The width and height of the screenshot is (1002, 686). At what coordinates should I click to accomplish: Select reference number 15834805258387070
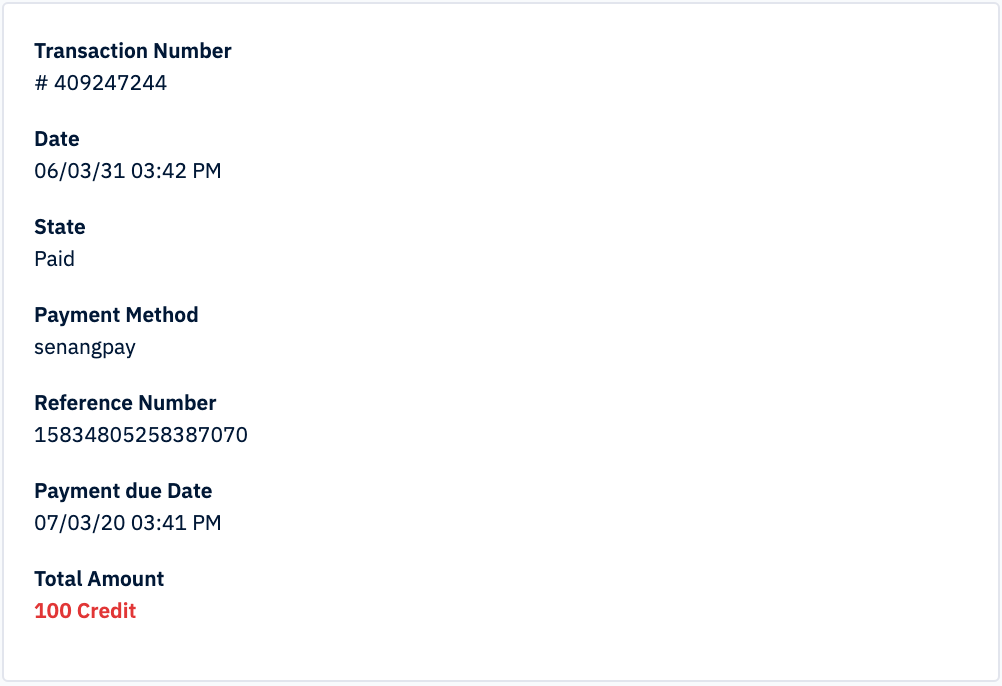pyautogui.click(x=141, y=435)
